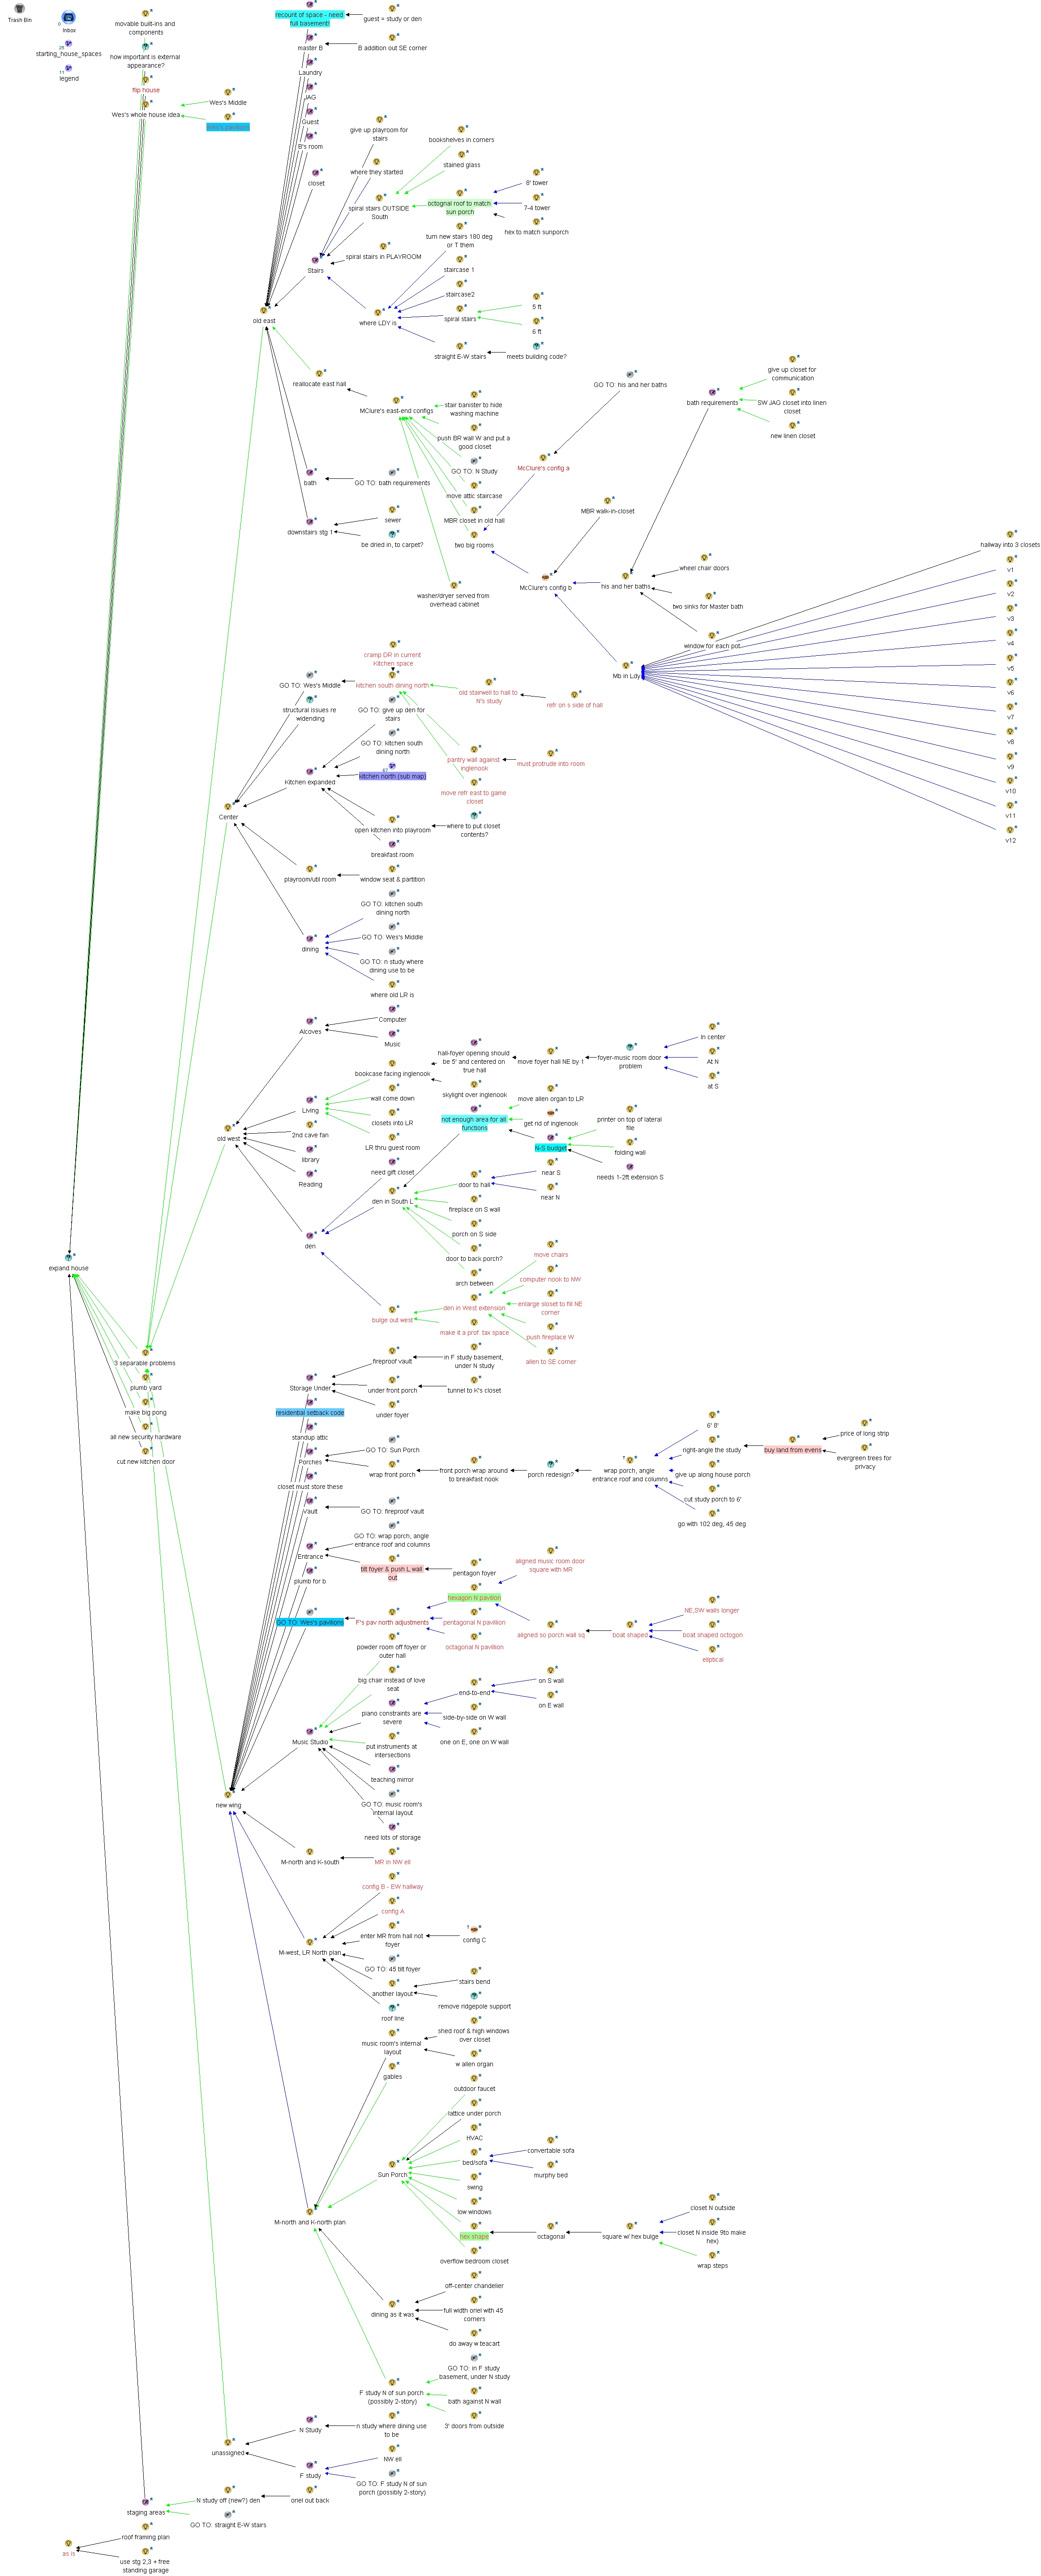
Task: Select the 'residential setback code' highlighted label
Action: coord(310,1413)
